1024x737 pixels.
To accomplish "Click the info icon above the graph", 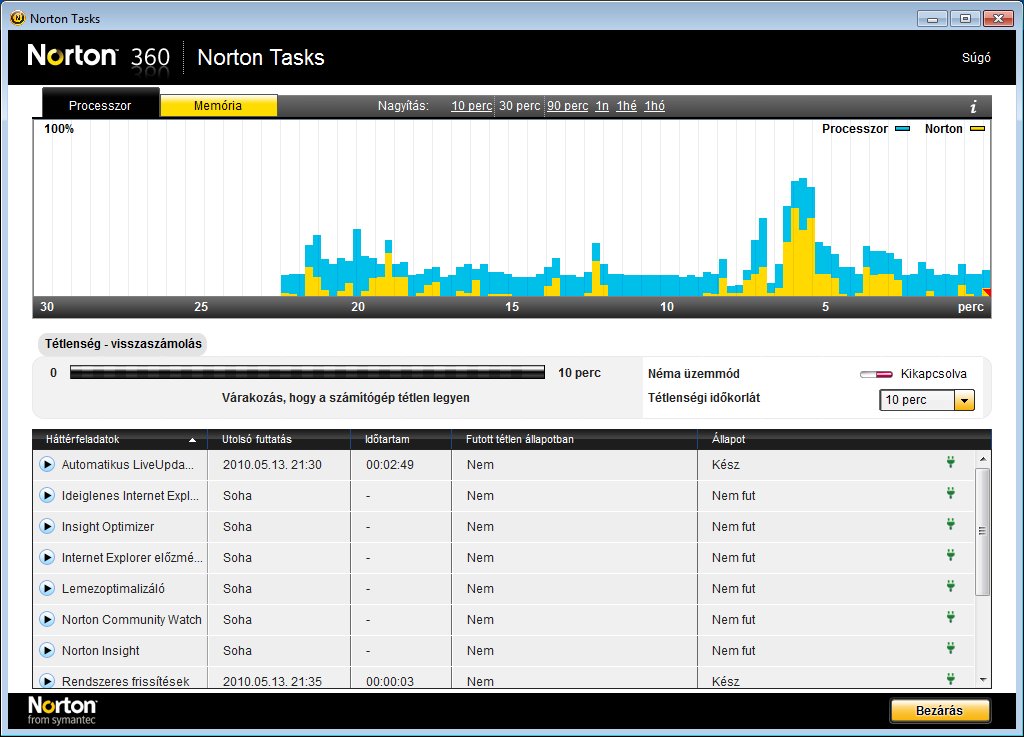I will tap(973, 107).
